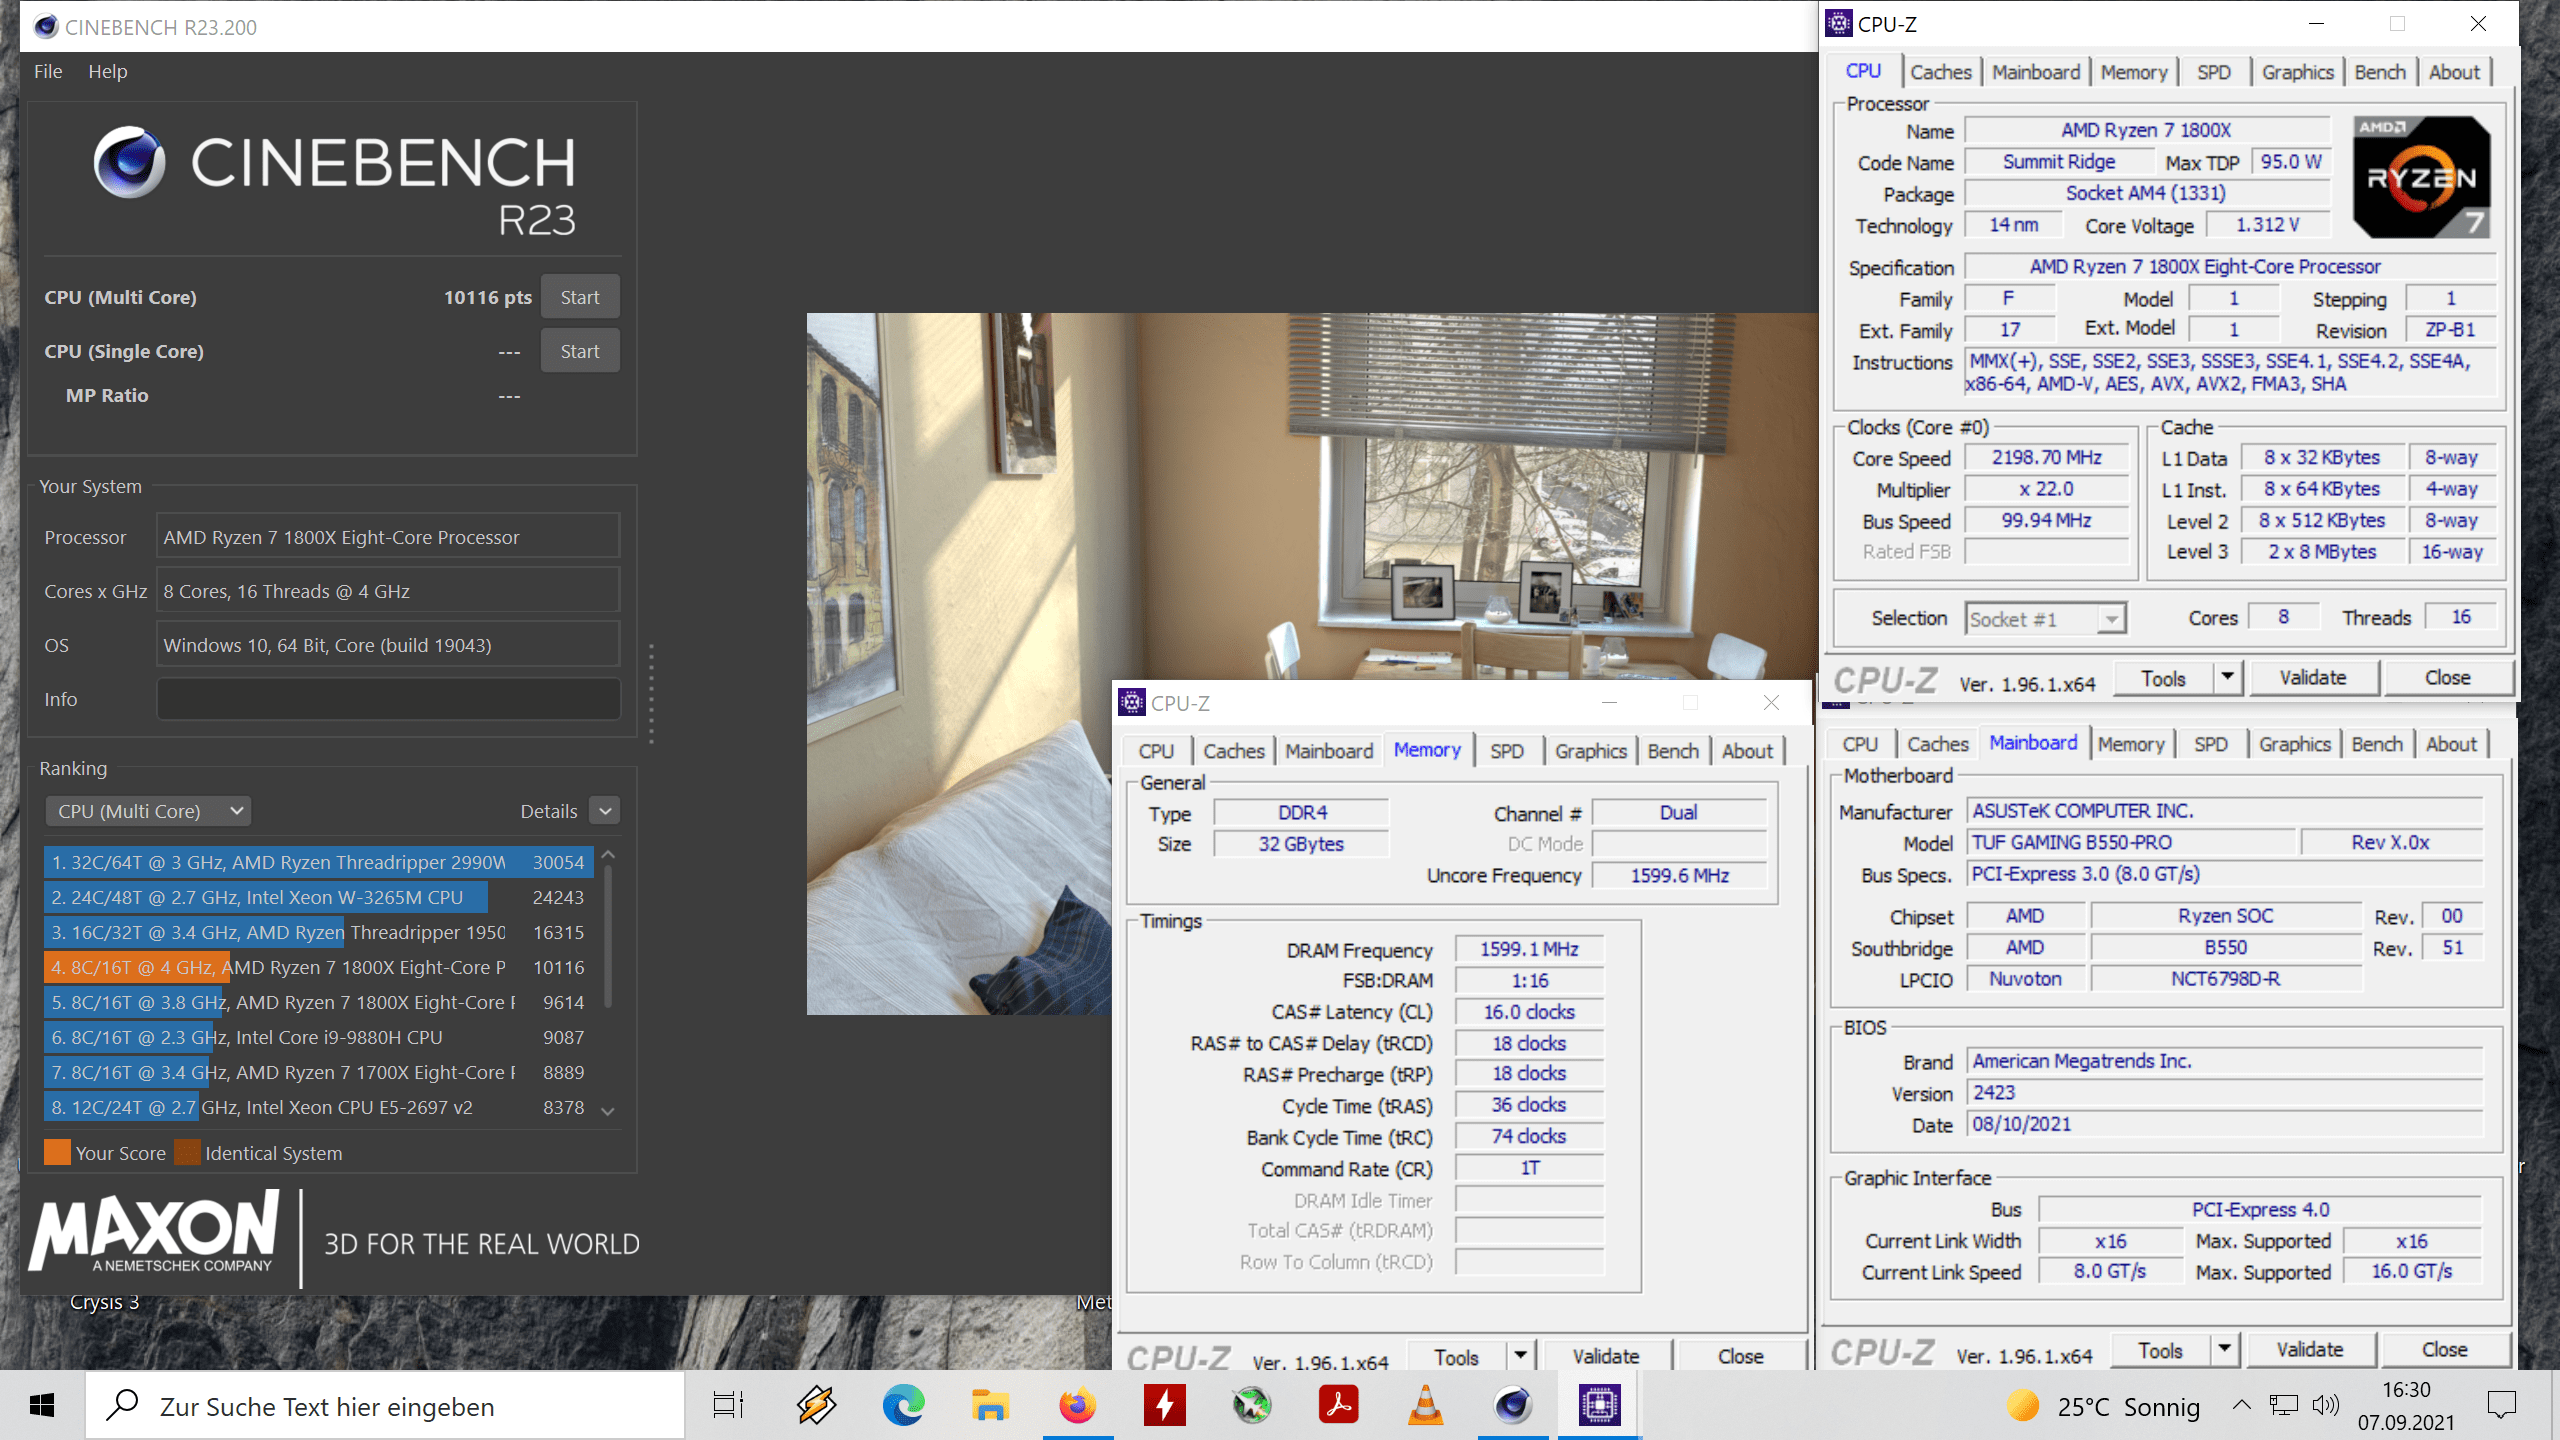The width and height of the screenshot is (2560, 1440).
Task: Open SPD tab in top CPU-Z window
Action: pyautogui.click(x=2213, y=72)
